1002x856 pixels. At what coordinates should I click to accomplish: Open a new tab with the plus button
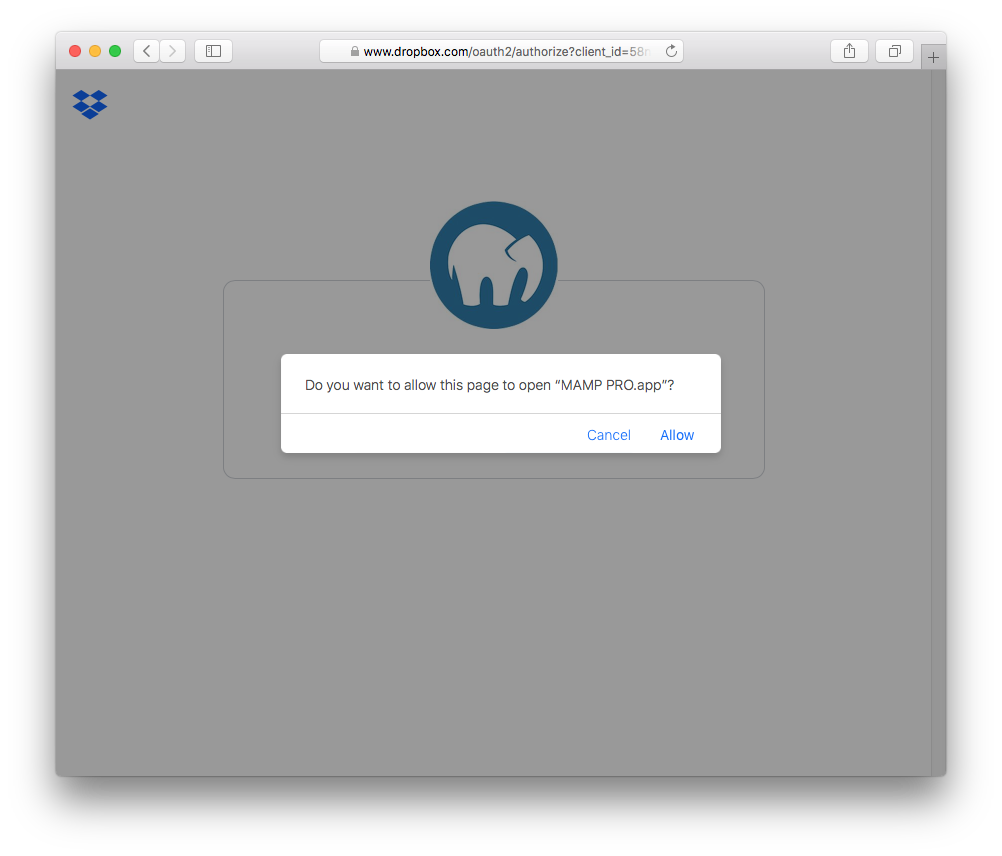[933, 55]
